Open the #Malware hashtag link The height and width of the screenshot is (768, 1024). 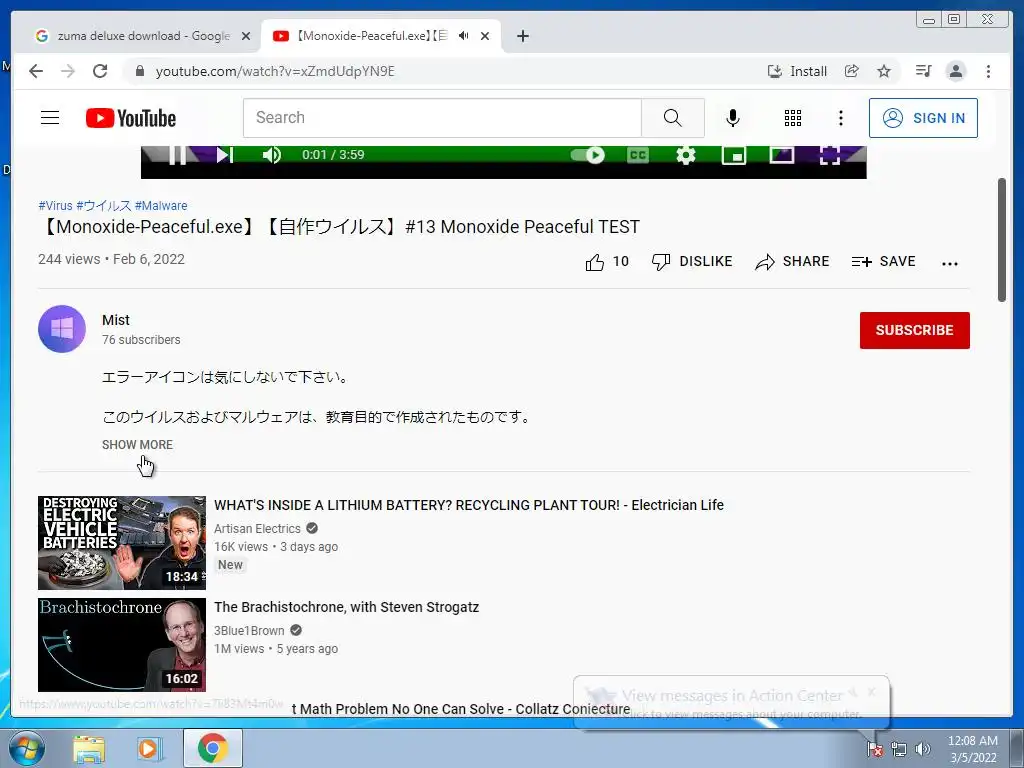tap(161, 206)
